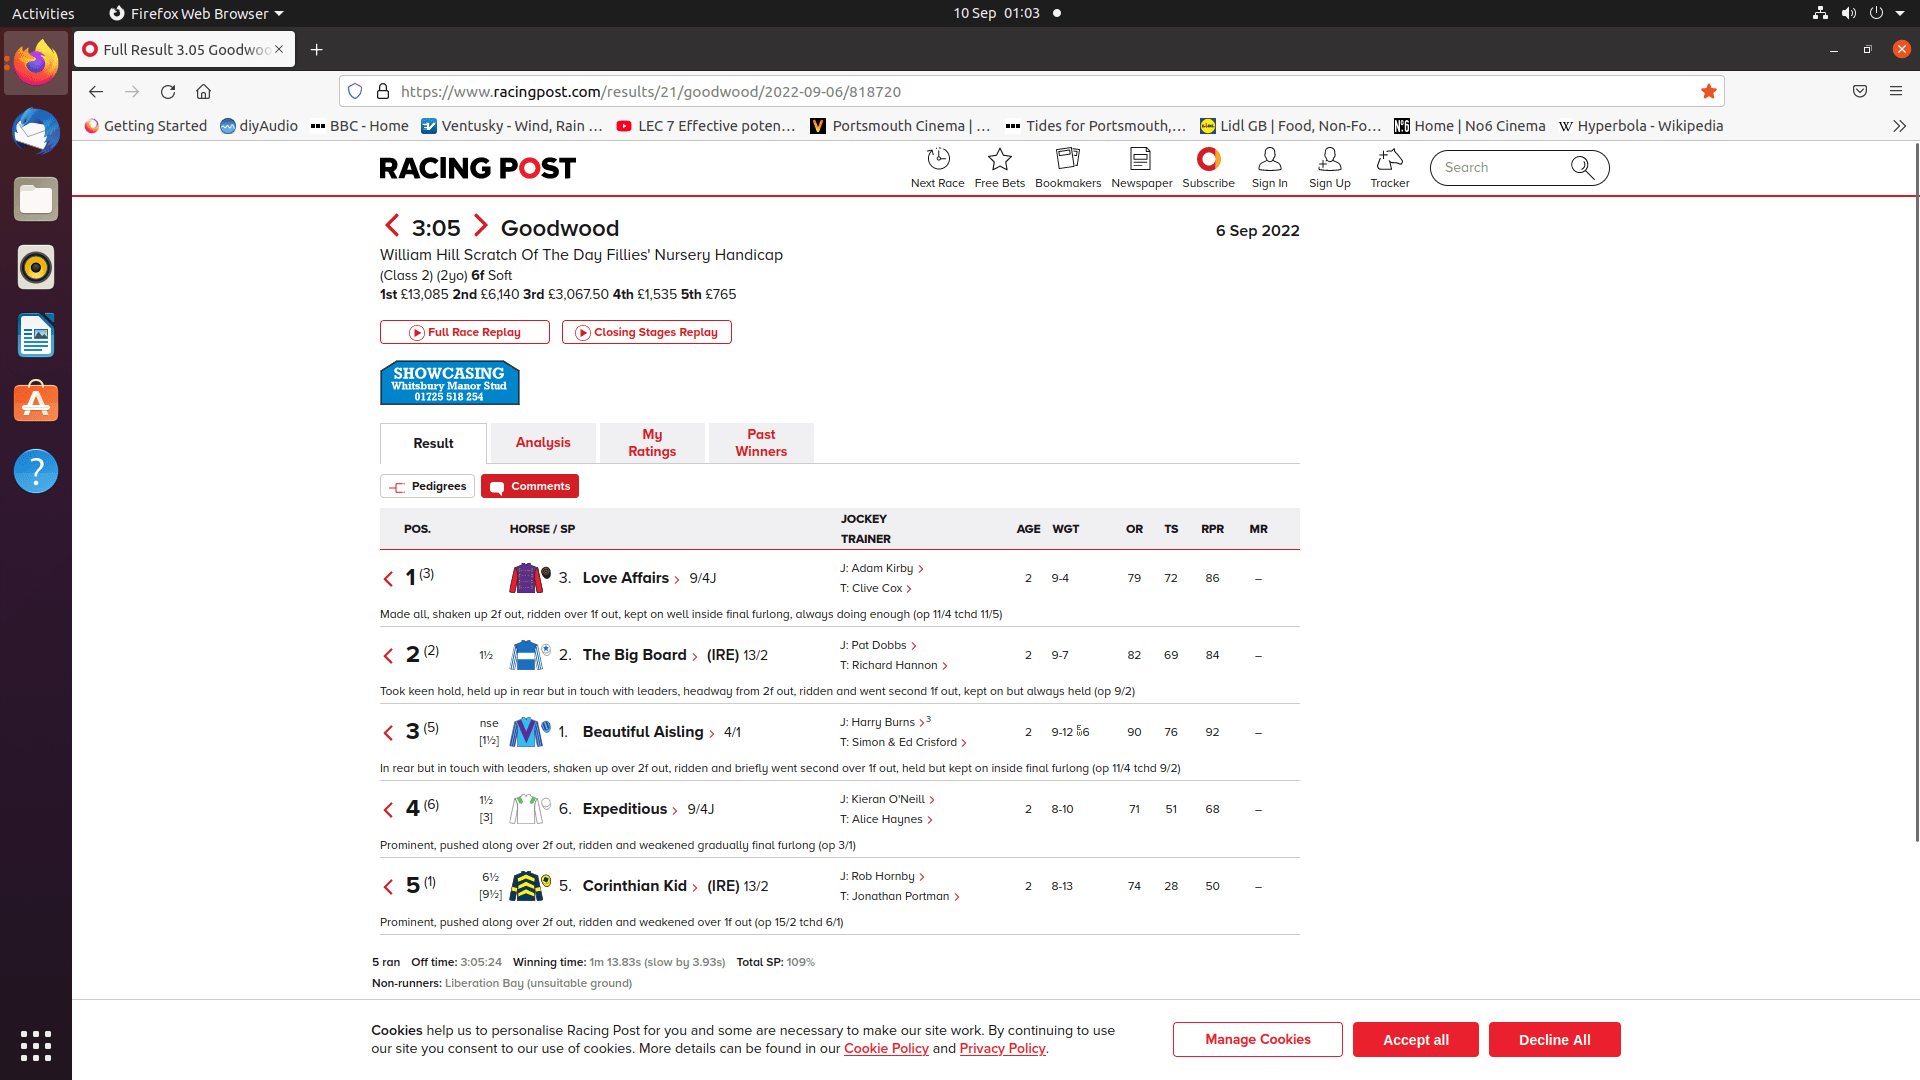1920x1080 pixels.
Task: Select the Full Result 3.05 Goodwood browser tab
Action: 184,49
